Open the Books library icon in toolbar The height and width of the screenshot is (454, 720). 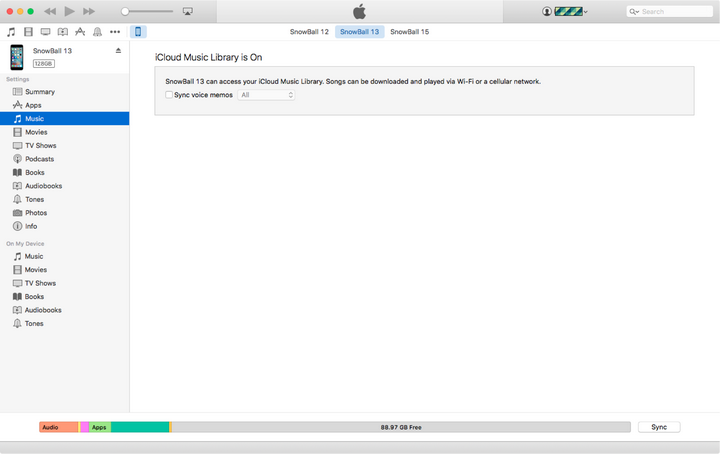point(62,32)
